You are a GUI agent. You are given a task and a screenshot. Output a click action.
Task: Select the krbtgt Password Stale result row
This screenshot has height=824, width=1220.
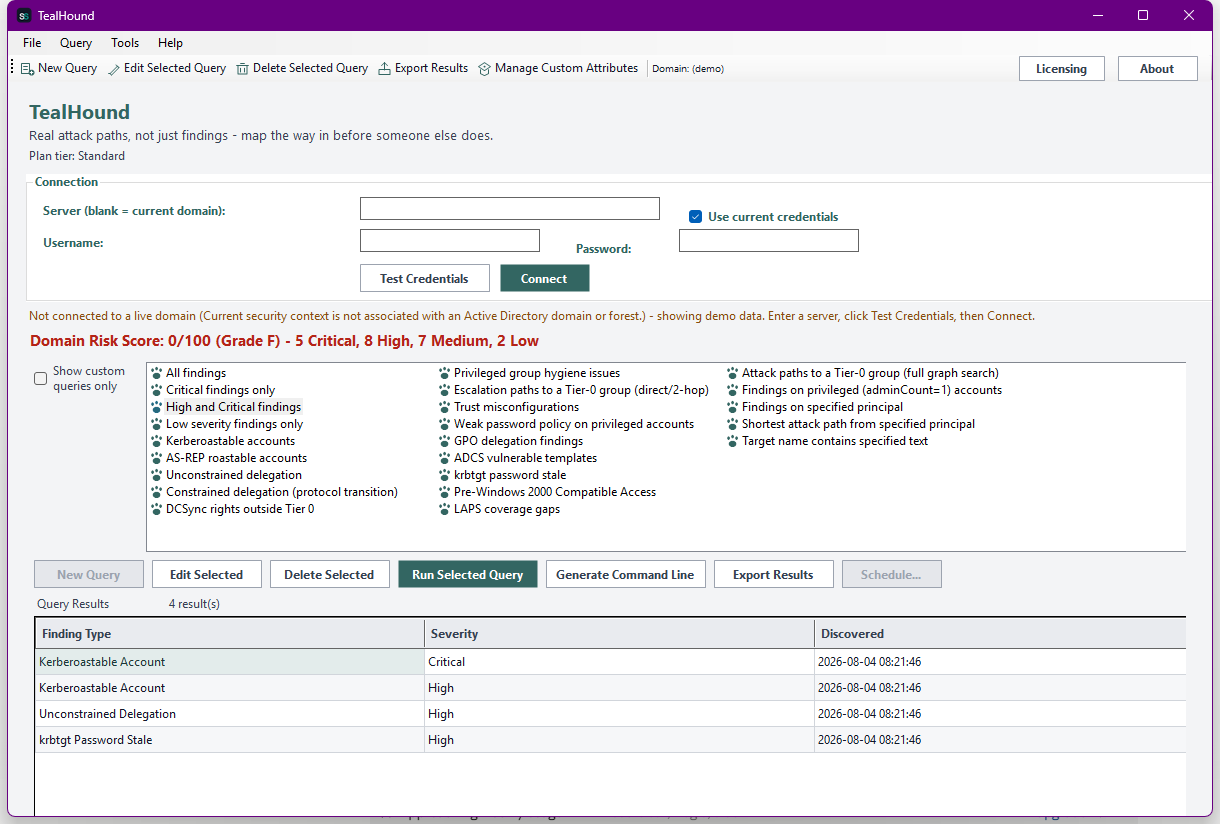click(610, 740)
